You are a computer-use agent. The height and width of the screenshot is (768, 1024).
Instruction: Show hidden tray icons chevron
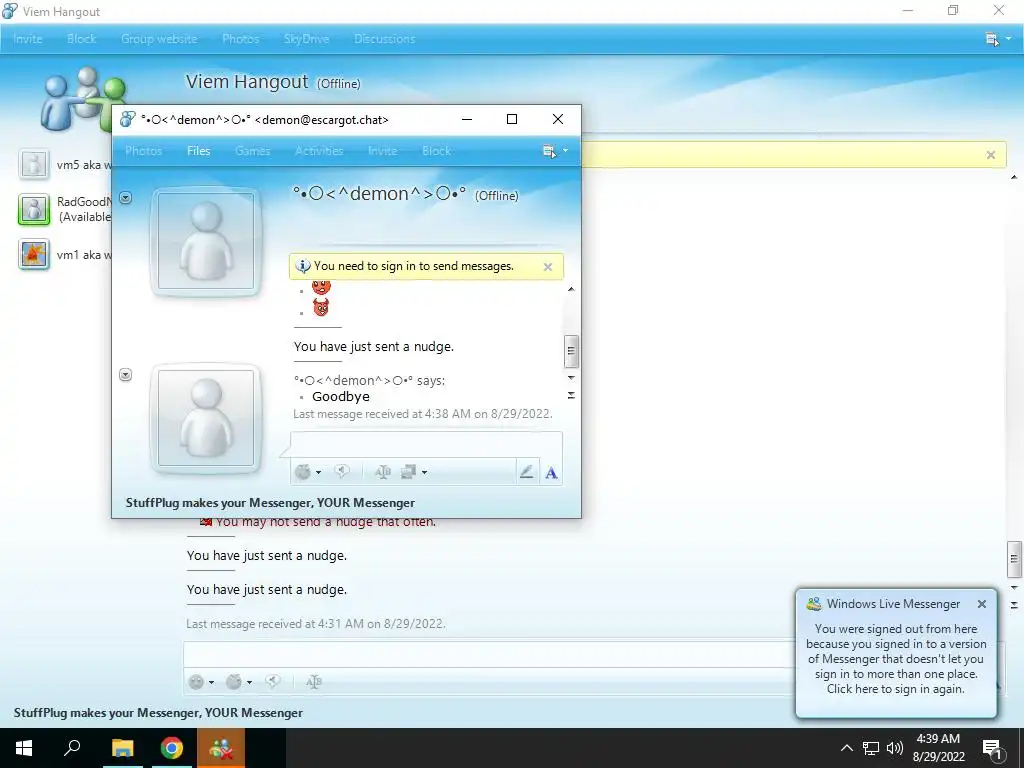(x=846, y=748)
